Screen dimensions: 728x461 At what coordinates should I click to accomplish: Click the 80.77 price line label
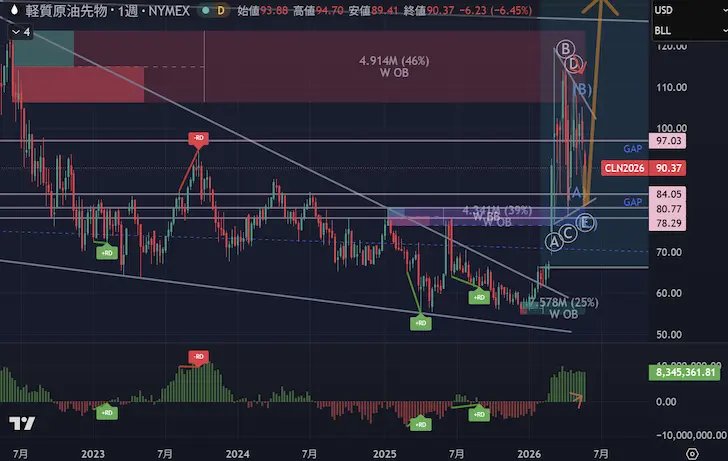click(668, 209)
